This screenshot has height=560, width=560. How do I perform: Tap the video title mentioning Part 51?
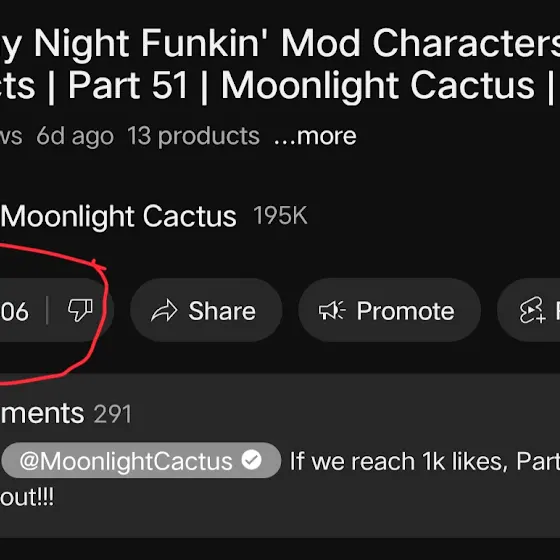click(280, 65)
